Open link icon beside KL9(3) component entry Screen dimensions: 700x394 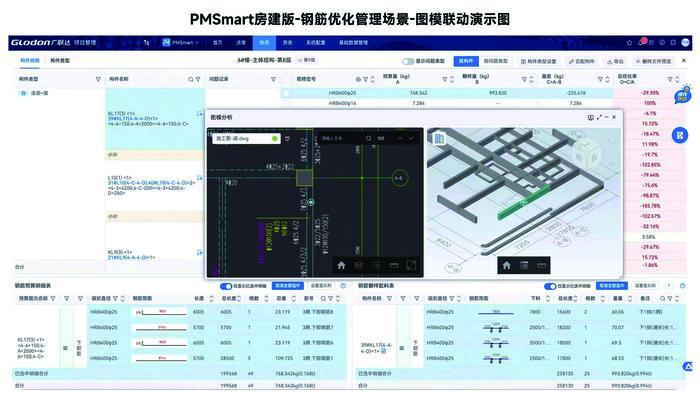click(200, 253)
